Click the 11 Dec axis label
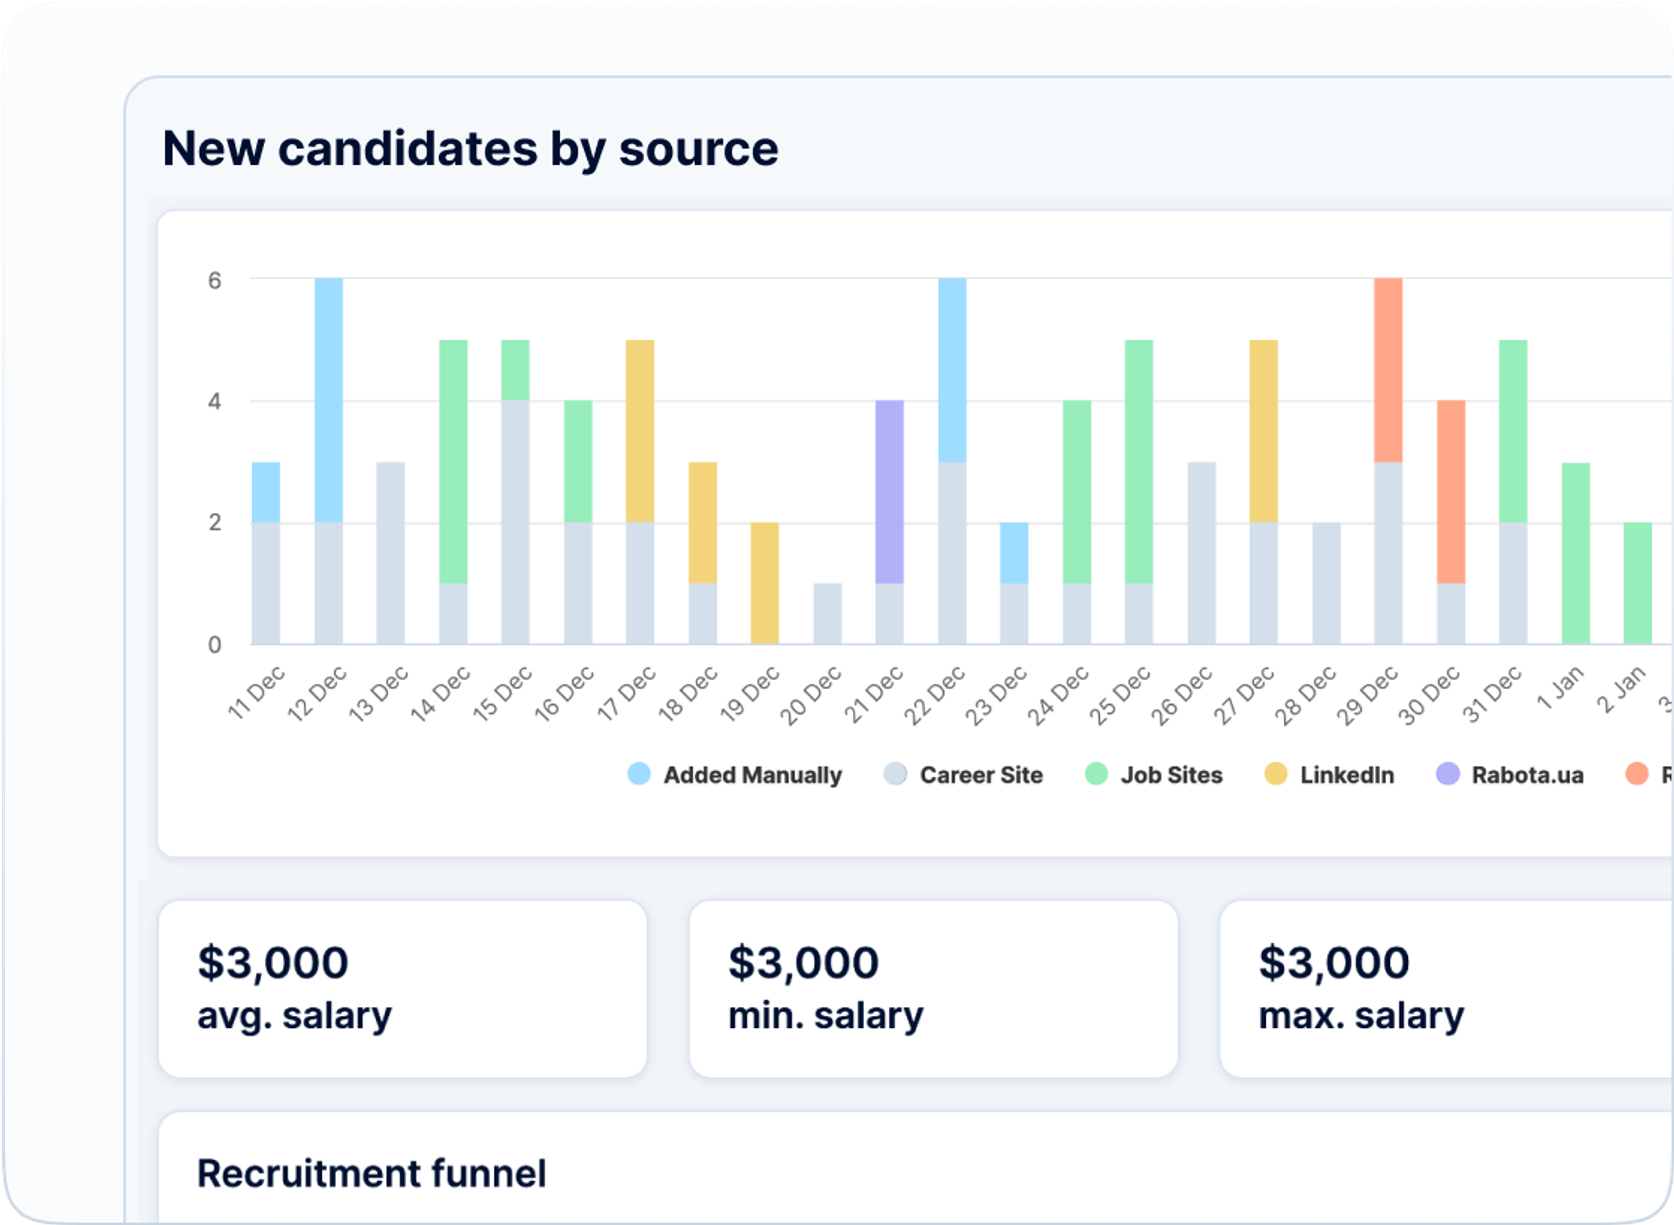Image resolution: width=1674 pixels, height=1225 pixels. pos(256,692)
